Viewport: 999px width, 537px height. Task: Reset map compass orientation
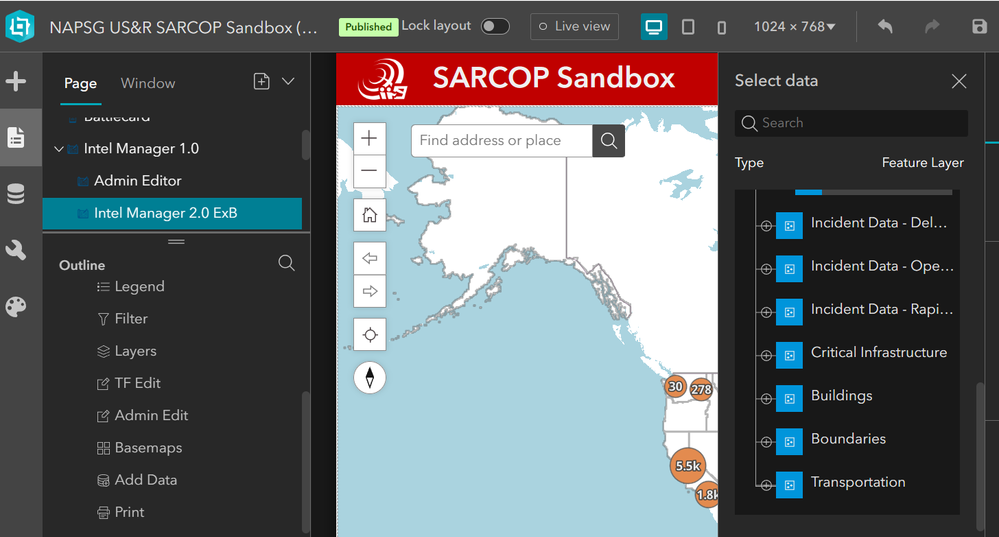(370, 378)
